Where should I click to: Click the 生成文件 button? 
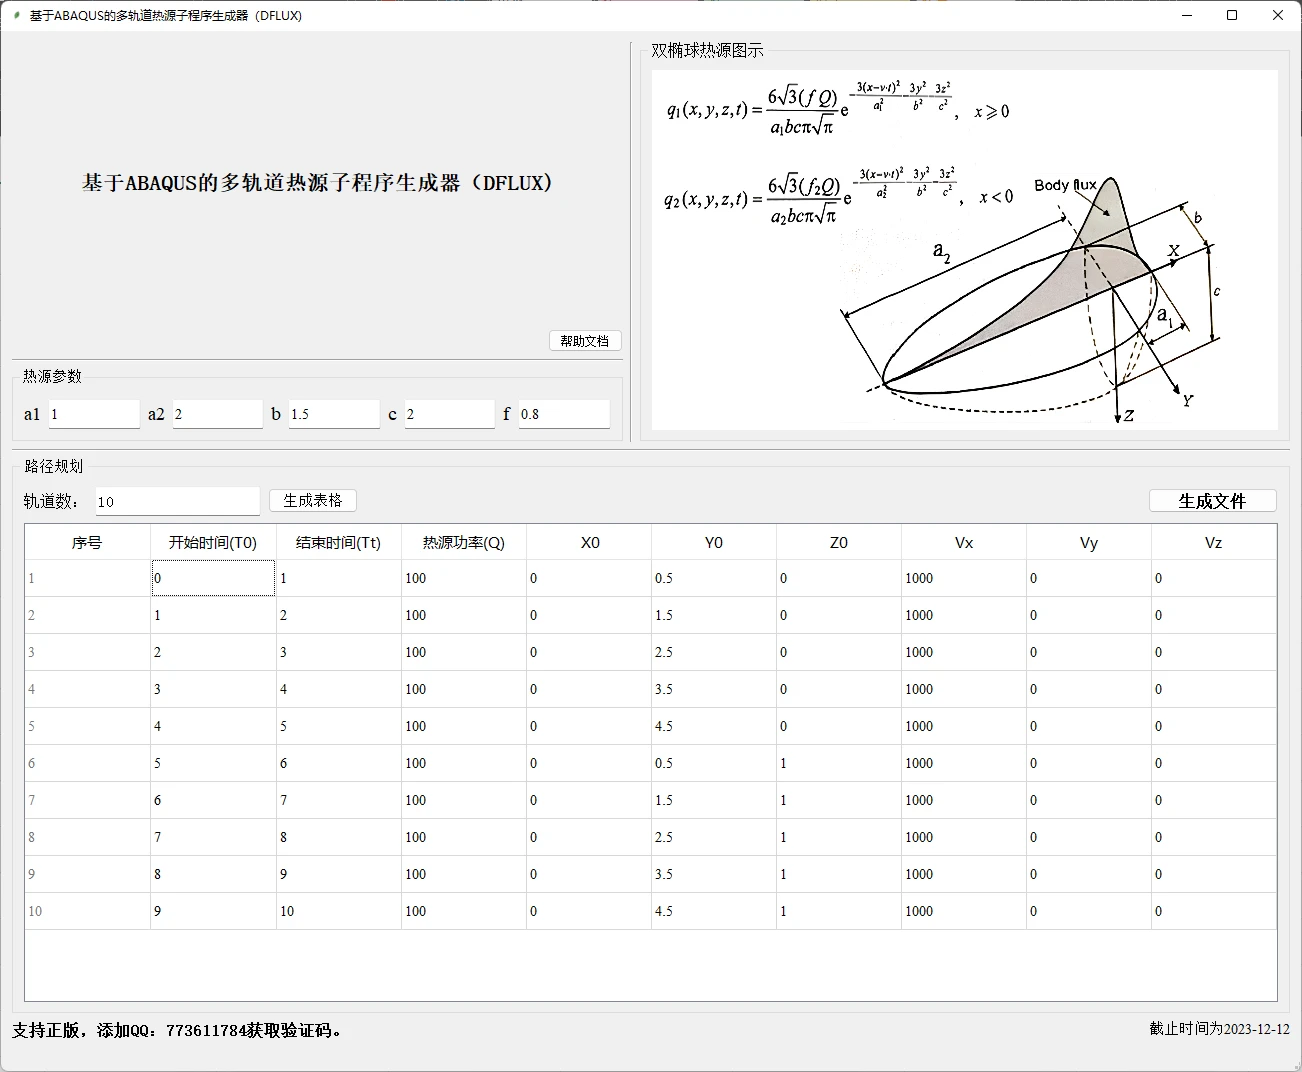pos(1212,501)
